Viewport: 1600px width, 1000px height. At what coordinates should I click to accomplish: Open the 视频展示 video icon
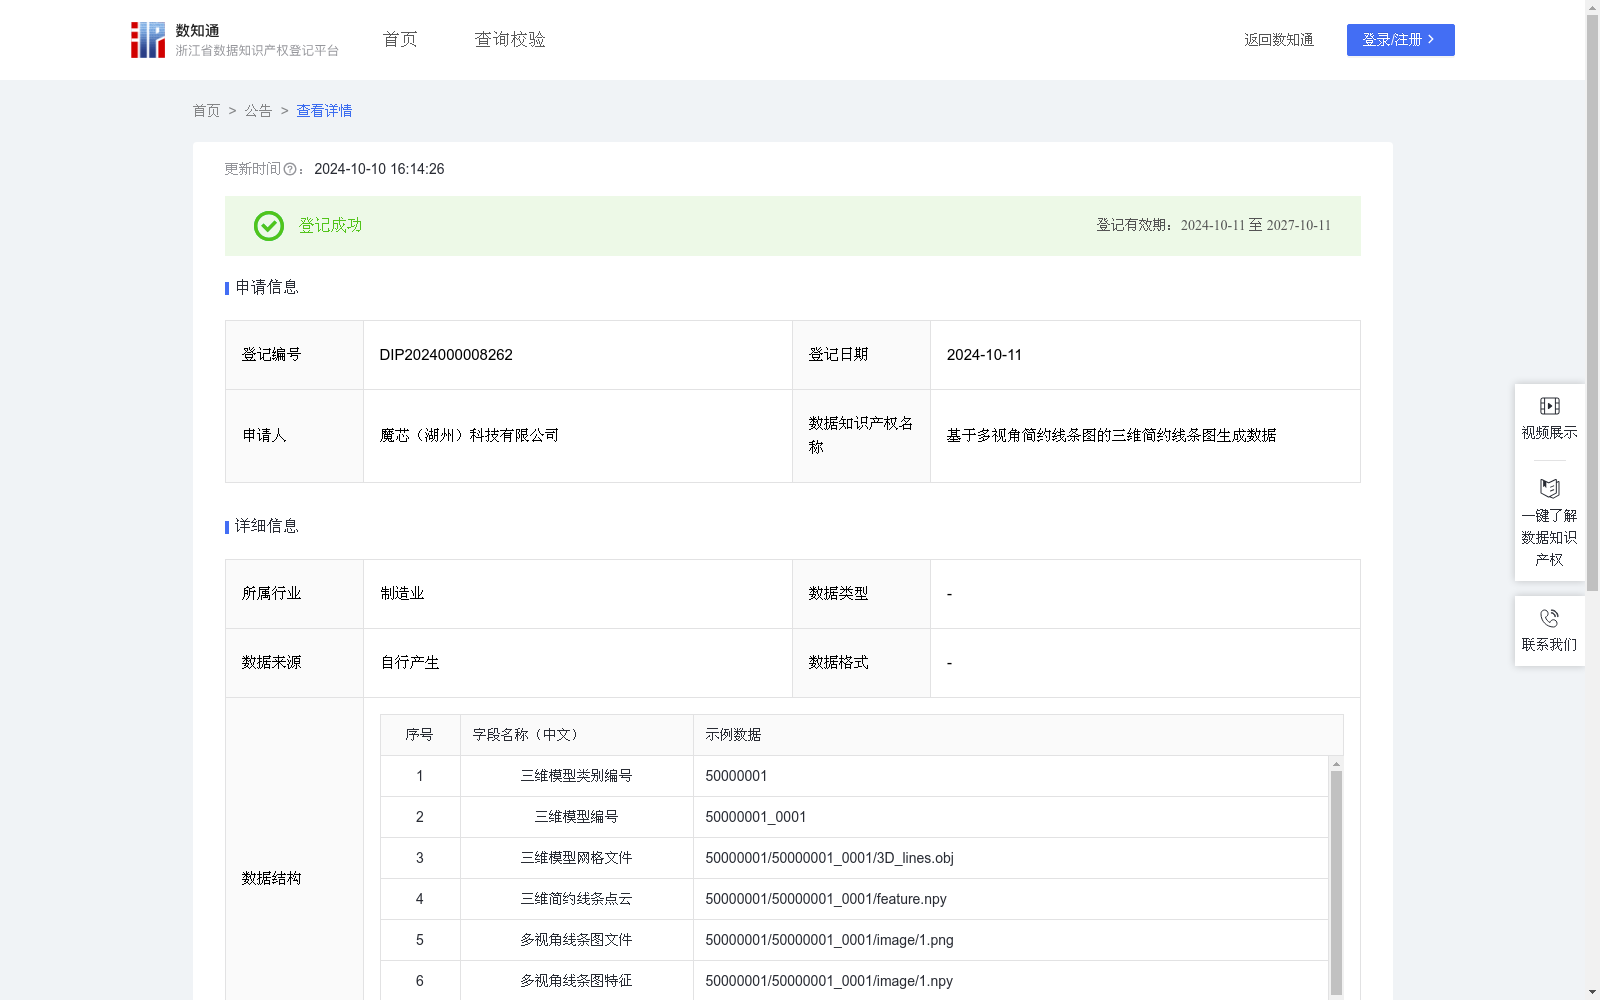(x=1550, y=406)
